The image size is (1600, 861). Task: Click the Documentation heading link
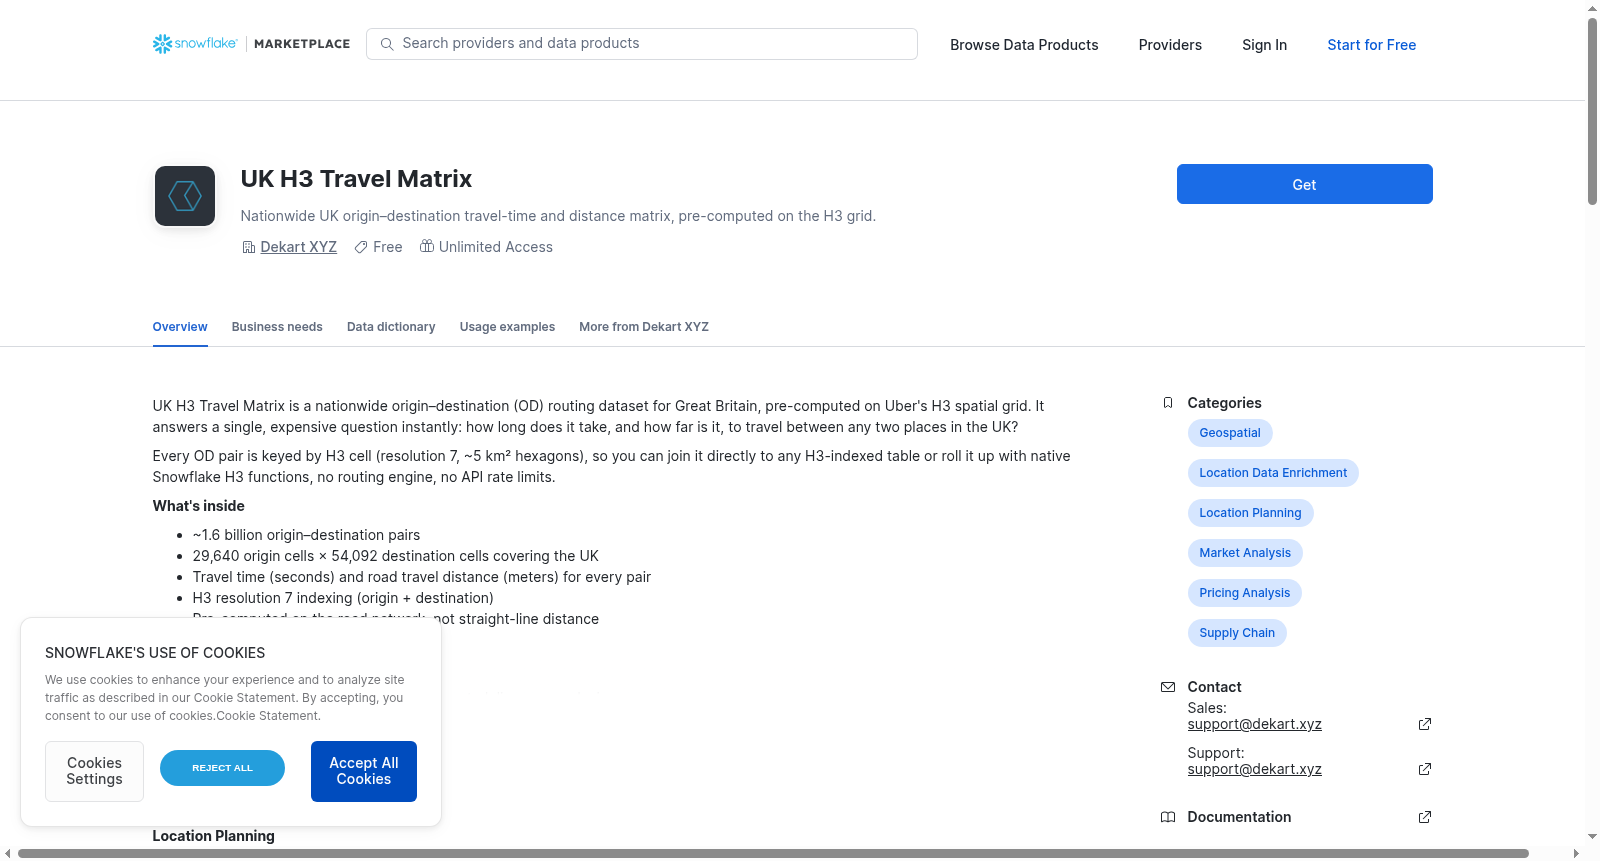pyautogui.click(x=1239, y=817)
